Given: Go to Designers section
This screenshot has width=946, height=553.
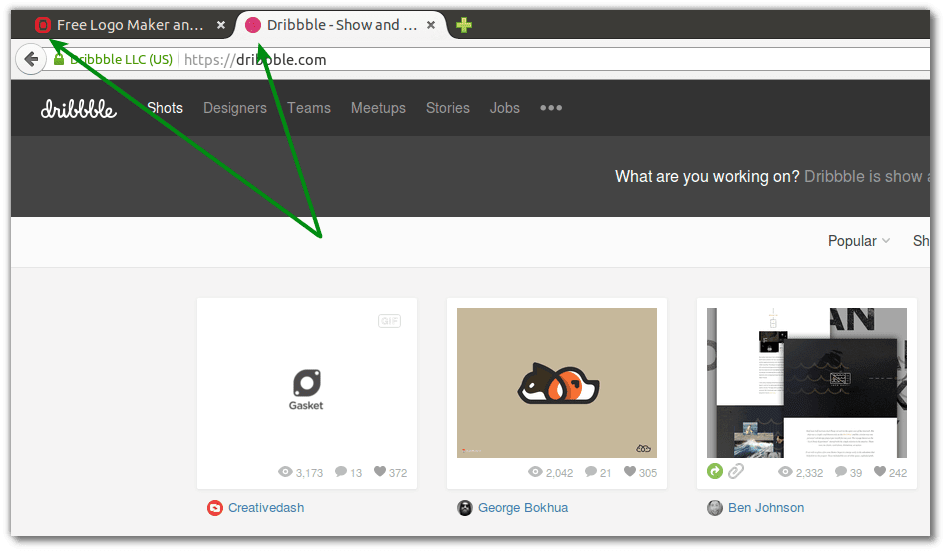Looking at the screenshot, I should pyautogui.click(x=235, y=108).
